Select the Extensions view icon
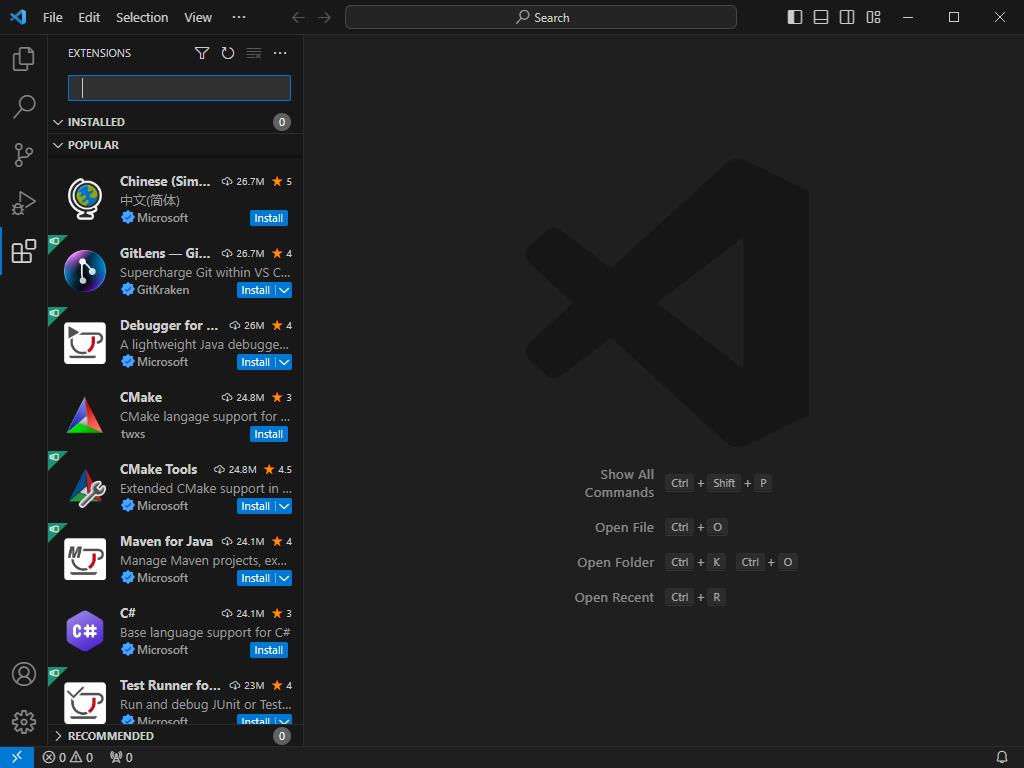The height and width of the screenshot is (768, 1024). click(x=24, y=251)
